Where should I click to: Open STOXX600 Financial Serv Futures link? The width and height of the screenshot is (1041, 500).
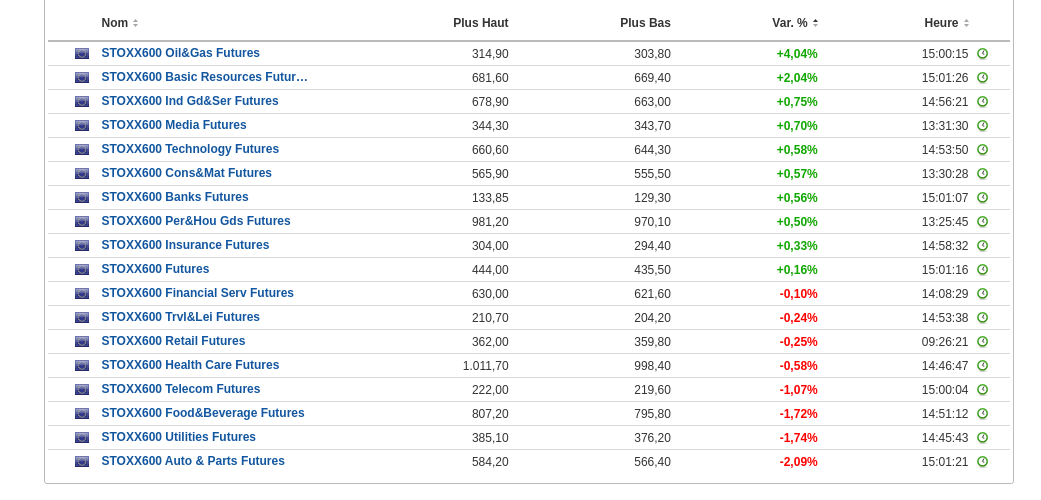coord(197,293)
